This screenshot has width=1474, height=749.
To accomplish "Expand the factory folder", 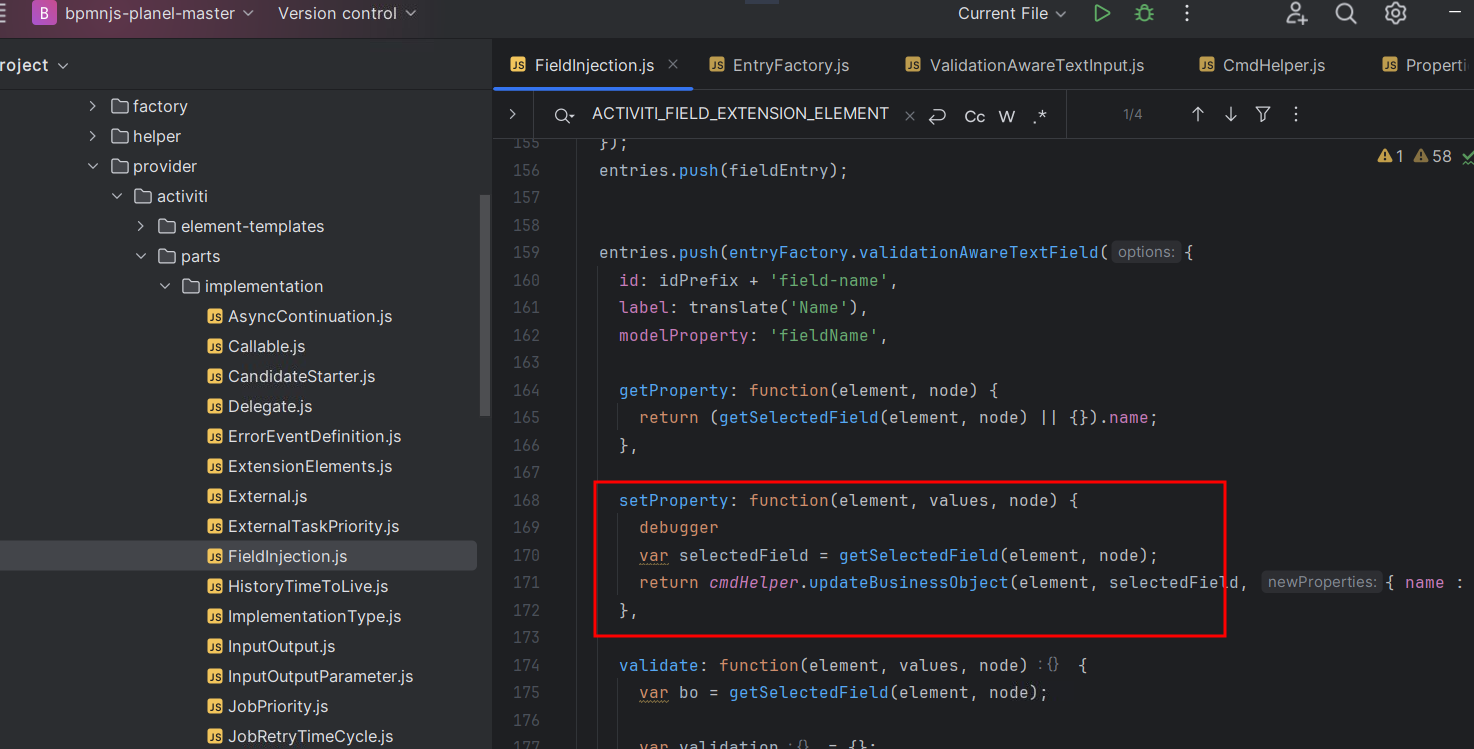I will click(93, 106).
